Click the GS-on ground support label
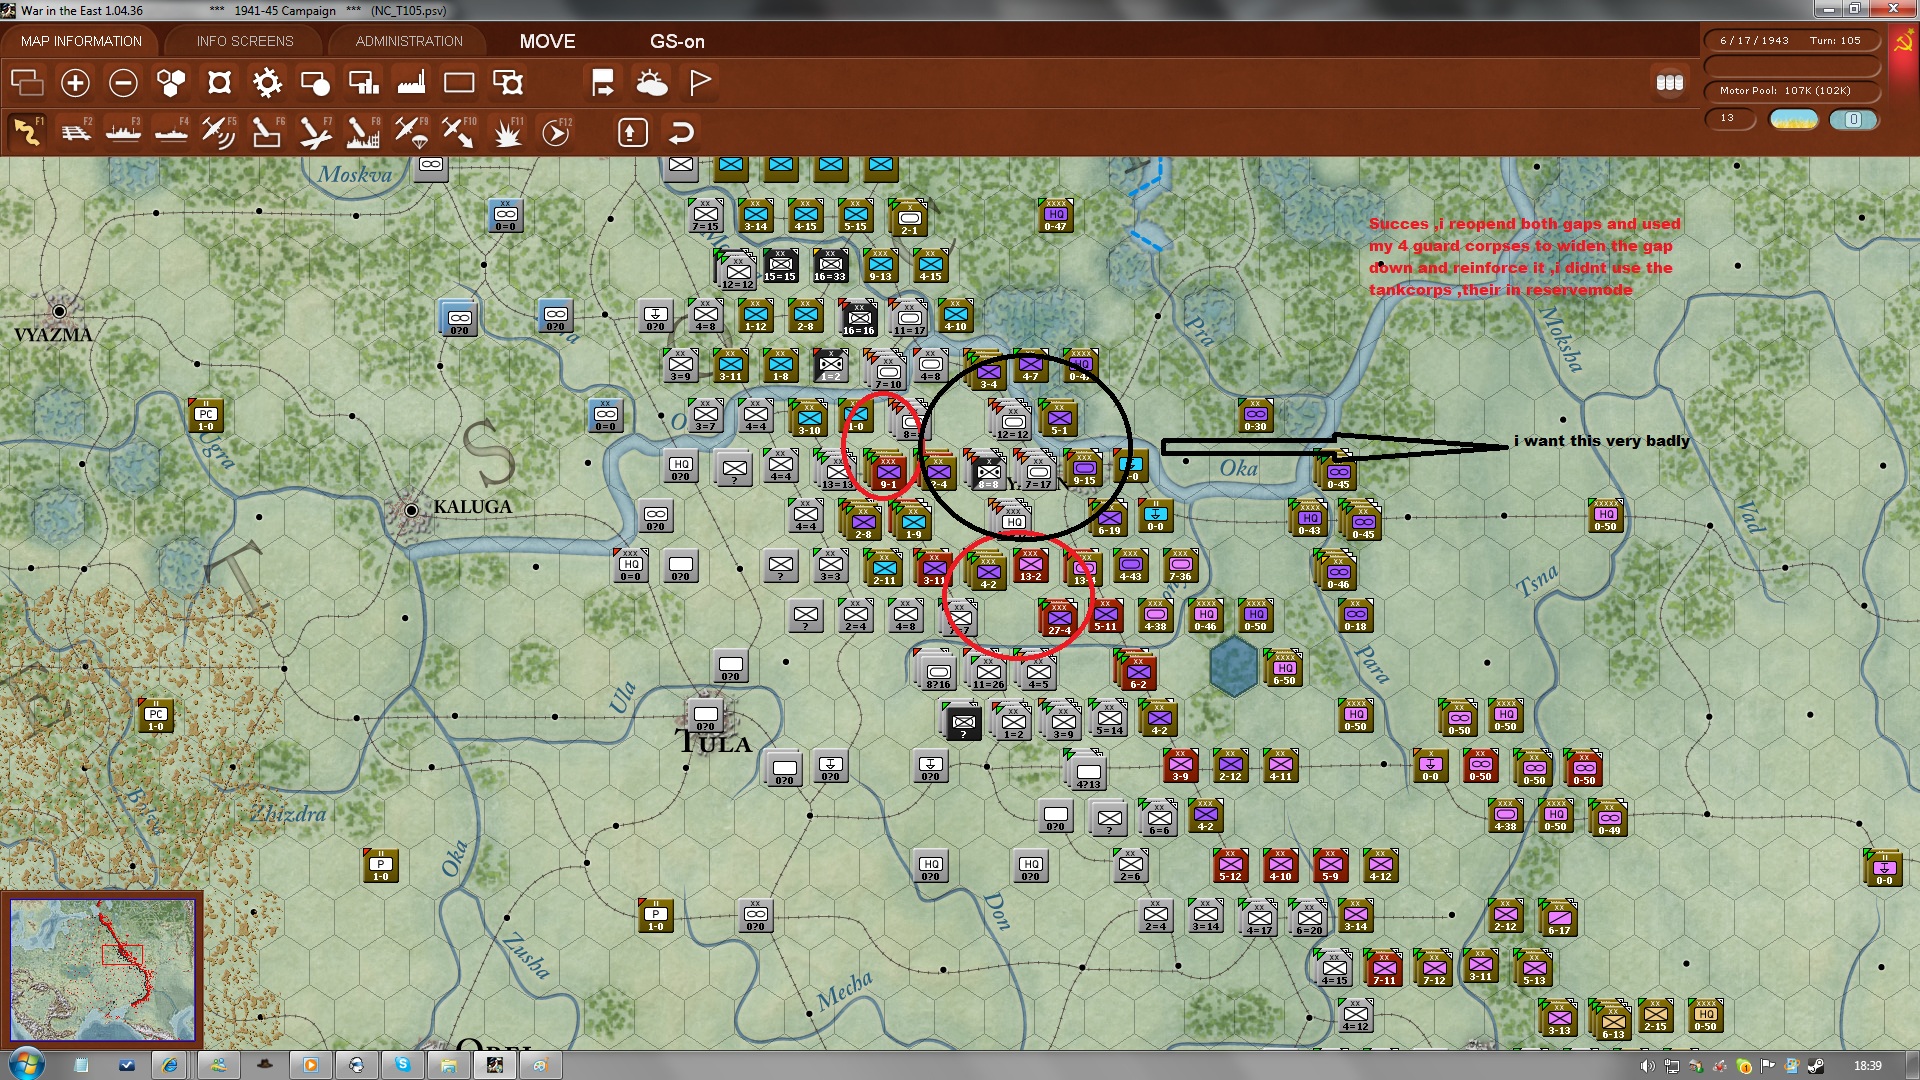This screenshot has width=1920, height=1080. 677,41
